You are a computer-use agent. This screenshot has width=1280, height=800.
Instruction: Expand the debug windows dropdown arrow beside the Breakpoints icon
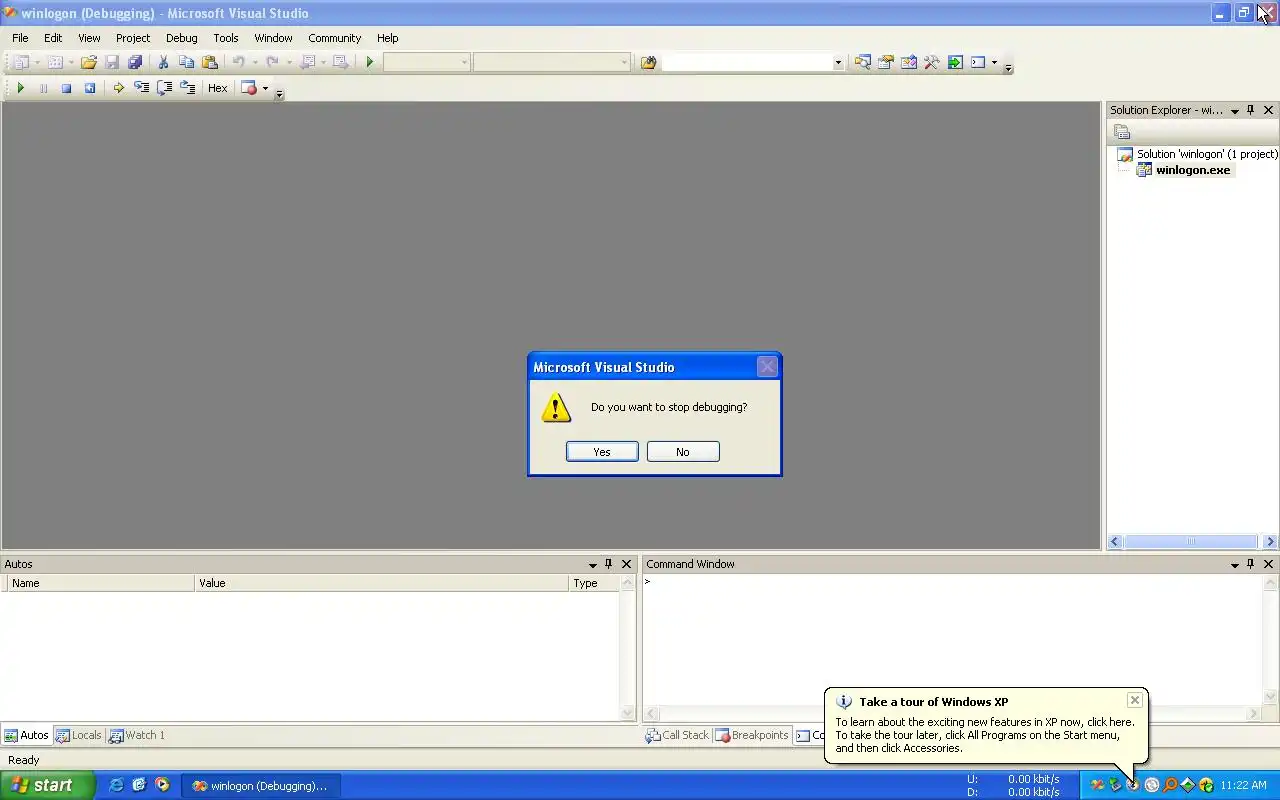[x=265, y=88]
